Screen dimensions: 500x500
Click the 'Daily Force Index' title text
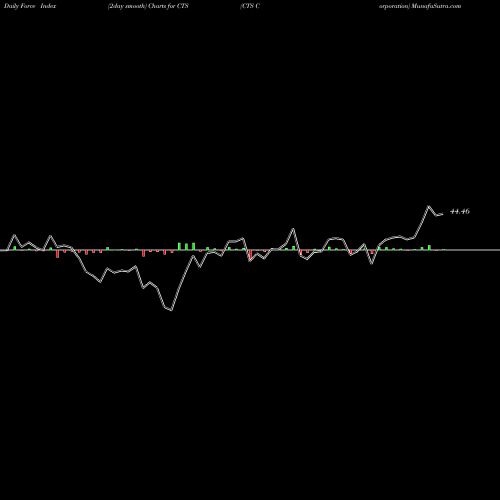(30, 6)
